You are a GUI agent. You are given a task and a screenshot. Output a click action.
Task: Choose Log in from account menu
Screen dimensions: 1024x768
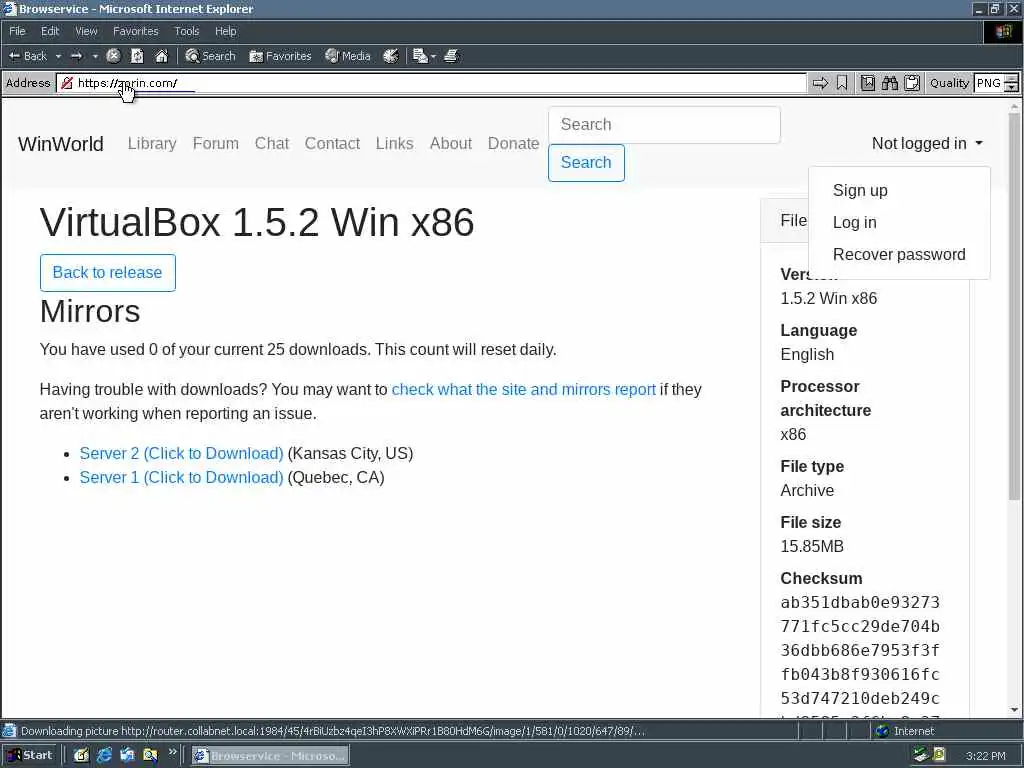tap(854, 223)
